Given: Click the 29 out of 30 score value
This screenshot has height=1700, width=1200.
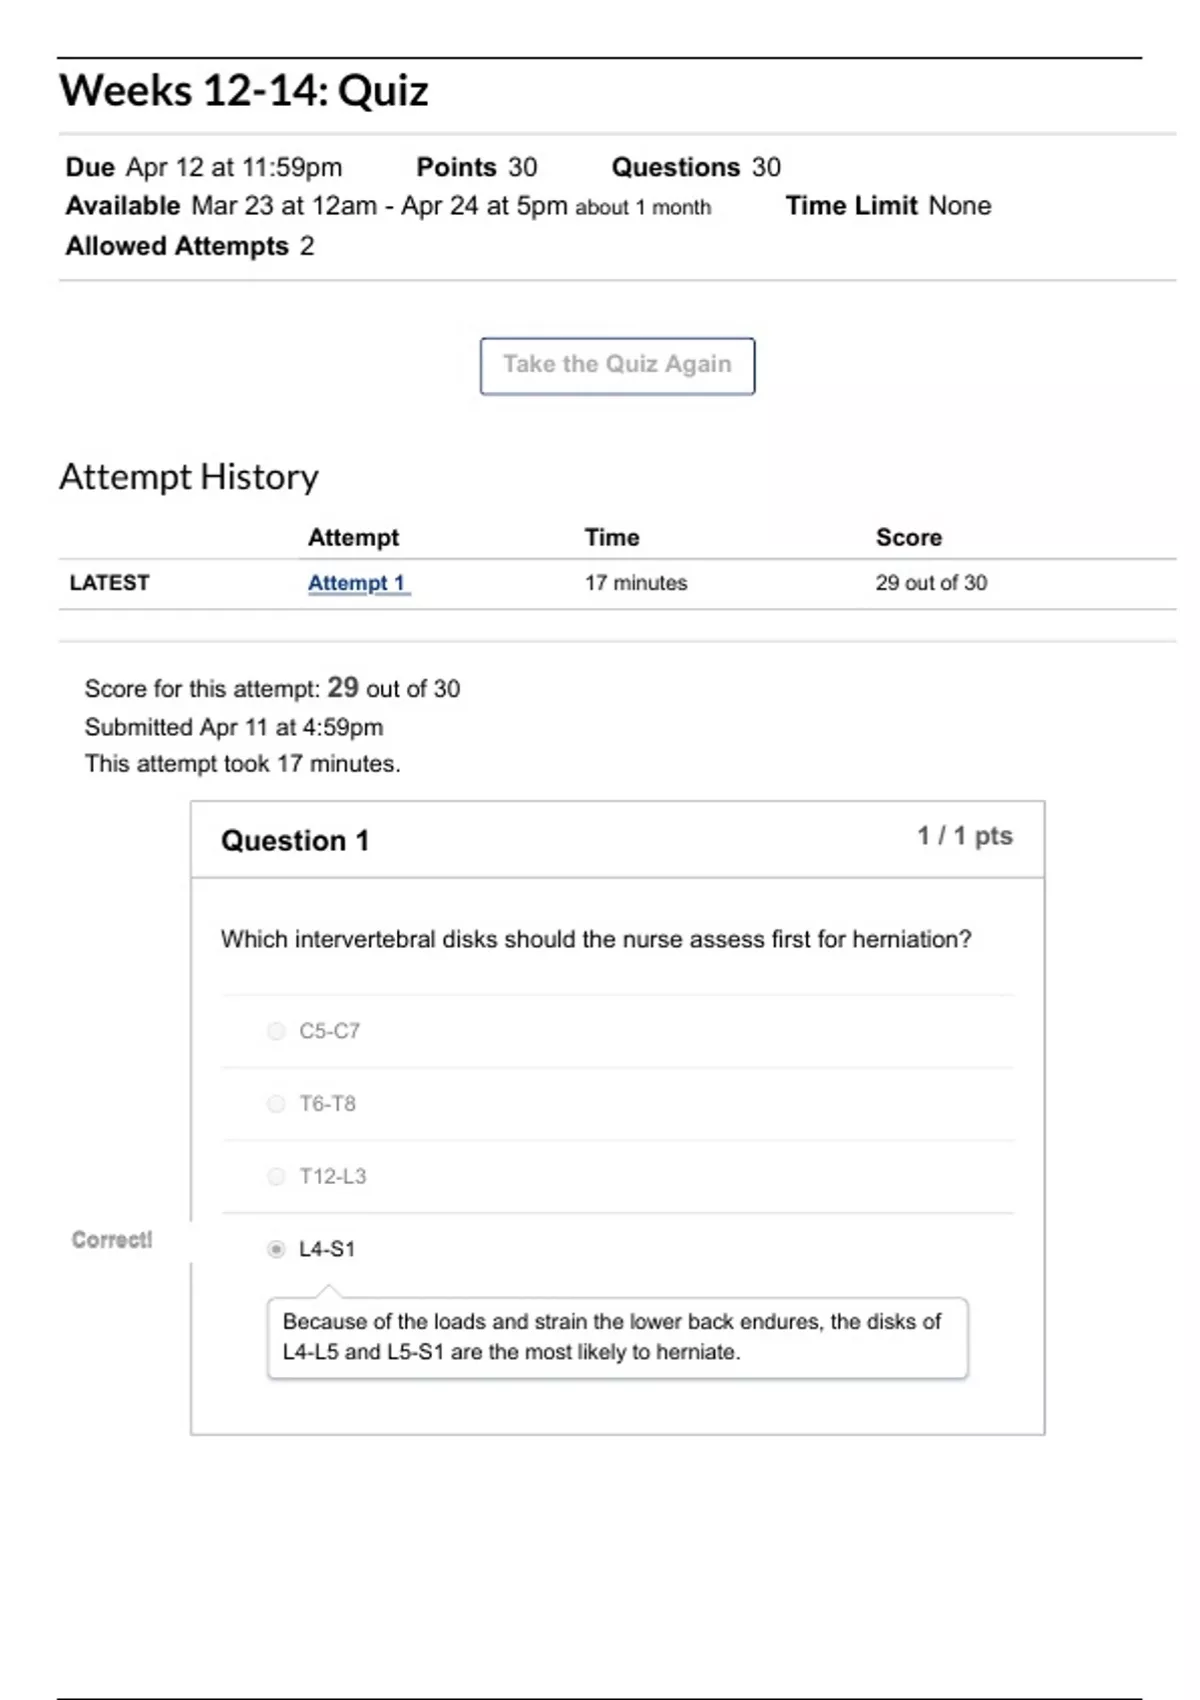Looking at the screenshot, I should [930, 582].
